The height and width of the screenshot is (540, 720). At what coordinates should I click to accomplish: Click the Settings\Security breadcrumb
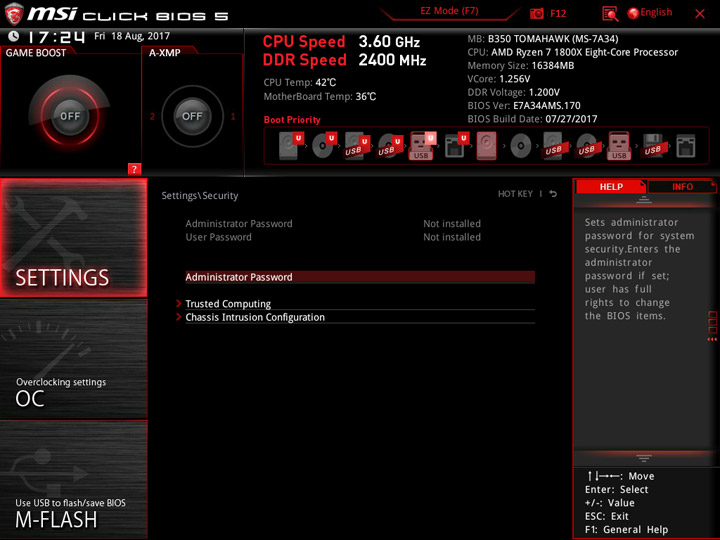(x=200, y=196)
